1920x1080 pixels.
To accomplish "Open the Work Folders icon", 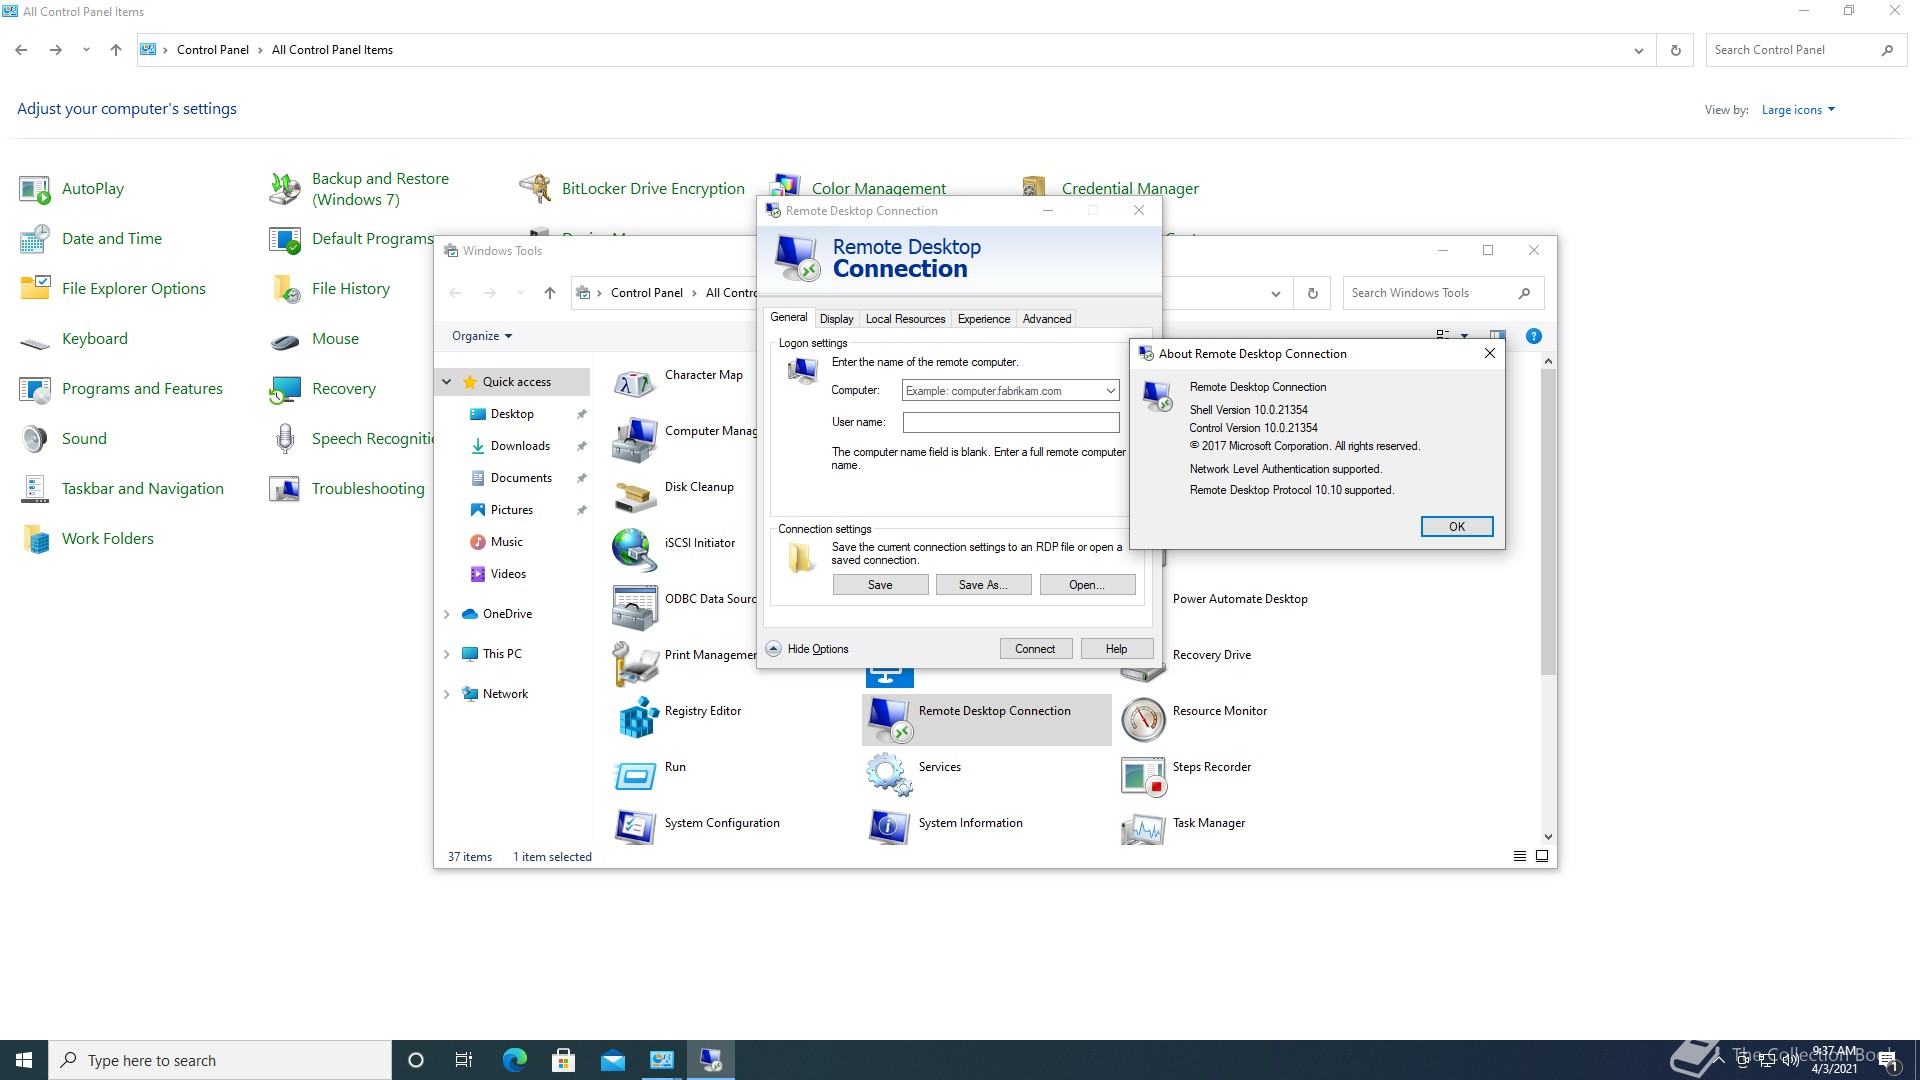I will point(35,539).
